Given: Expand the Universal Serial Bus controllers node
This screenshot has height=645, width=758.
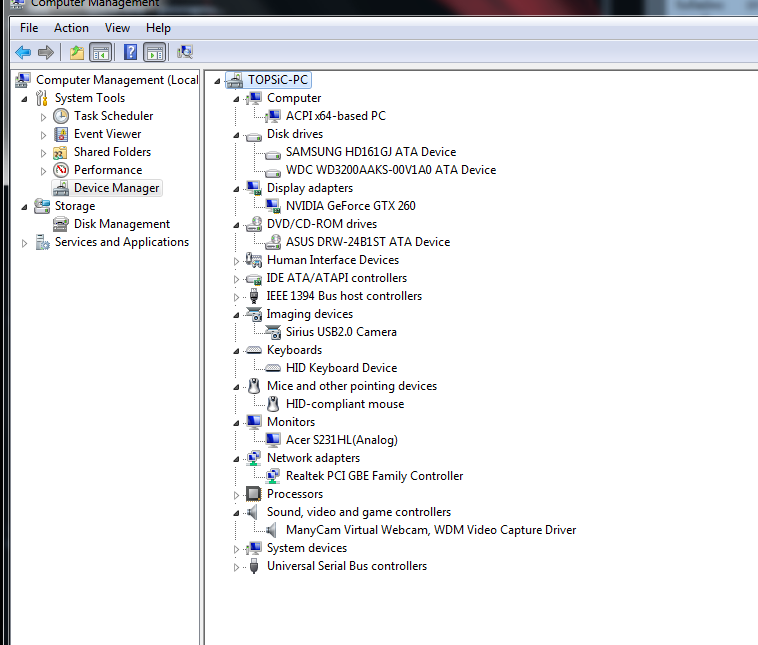Looking at the screenshot, I should [x=237, y=566].
